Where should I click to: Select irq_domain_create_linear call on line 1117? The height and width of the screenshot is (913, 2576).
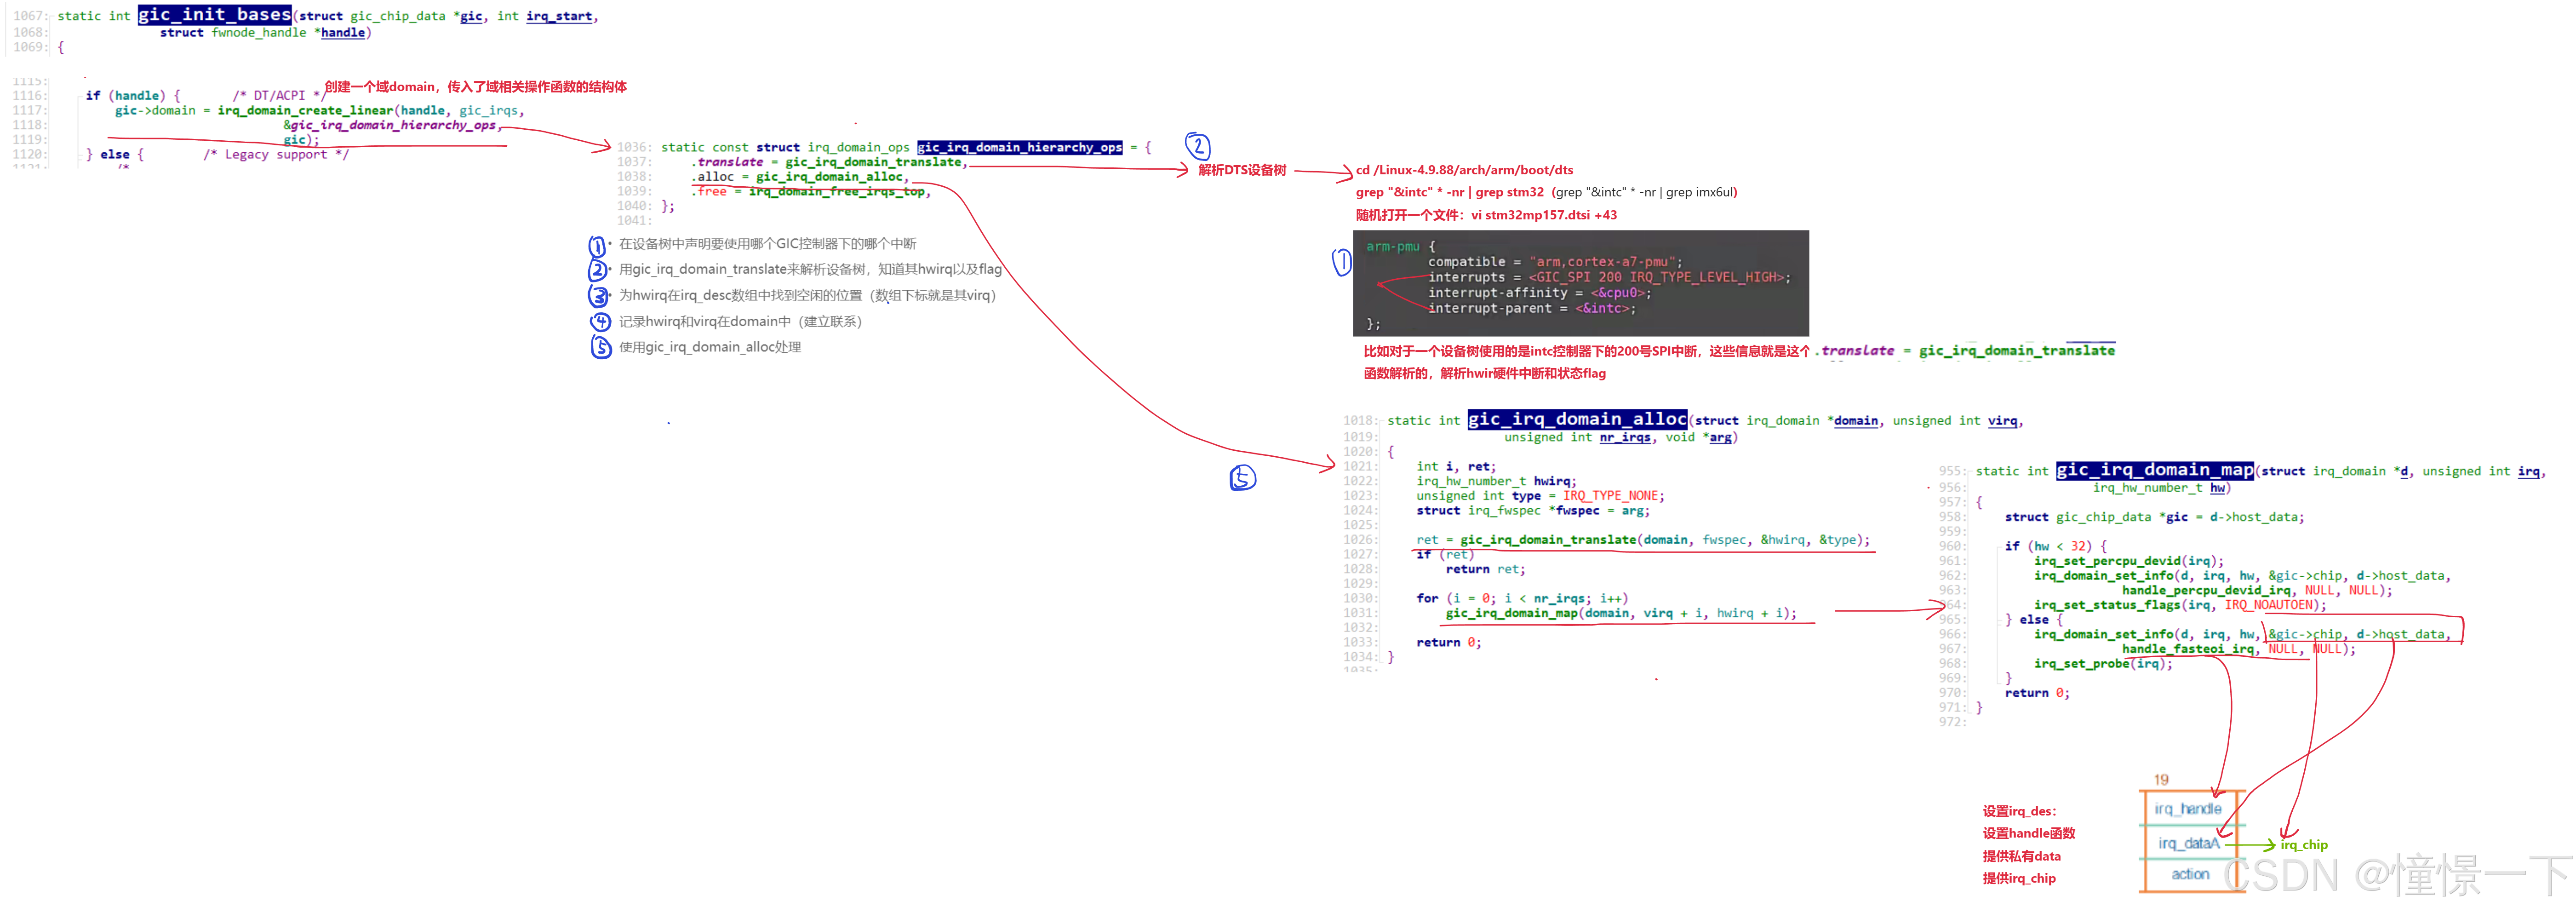point(305,111)
